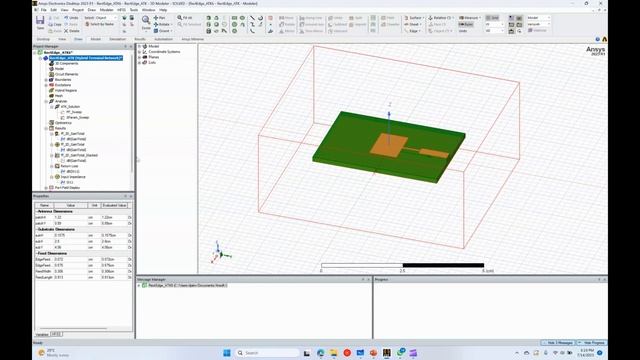Select Hybrid Regions in project tree
Viewport: 640px width, 360px height.
(x=63, y=91)
